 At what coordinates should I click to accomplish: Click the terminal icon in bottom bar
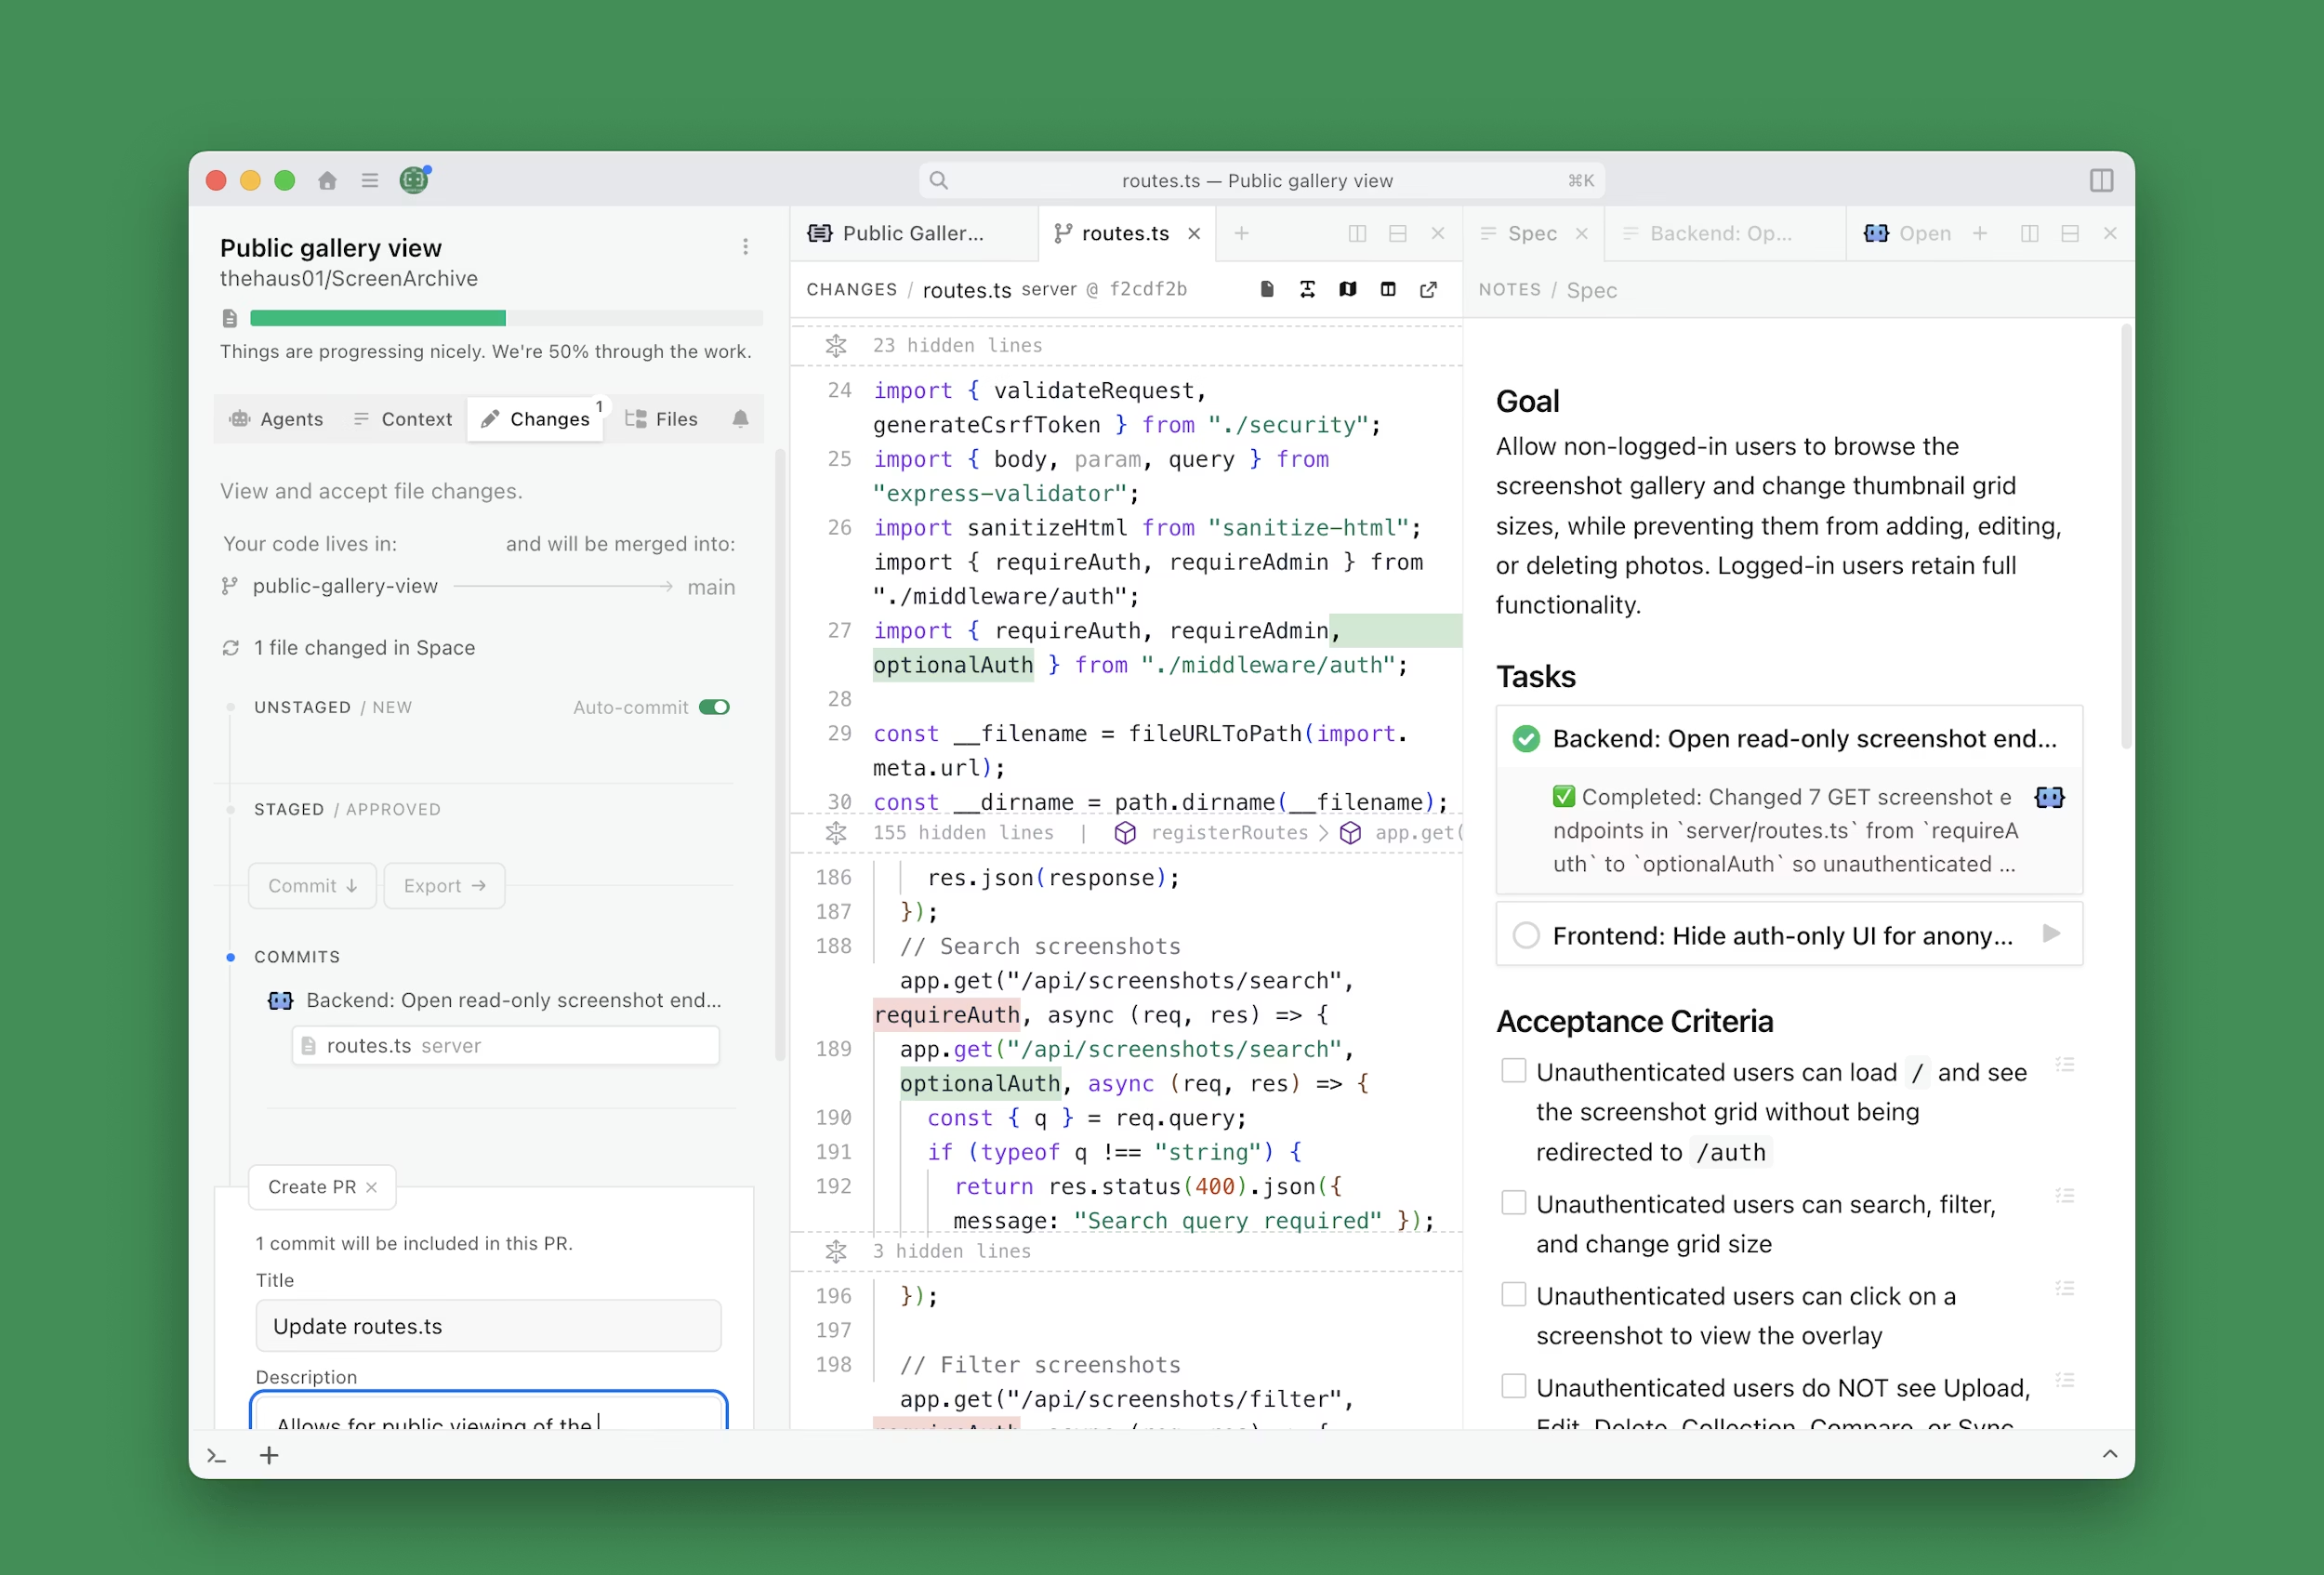coord(216,1456)
